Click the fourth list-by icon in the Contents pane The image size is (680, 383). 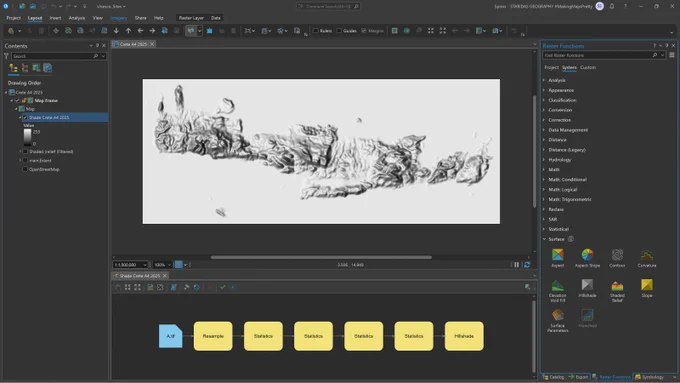tap(47, 68)
